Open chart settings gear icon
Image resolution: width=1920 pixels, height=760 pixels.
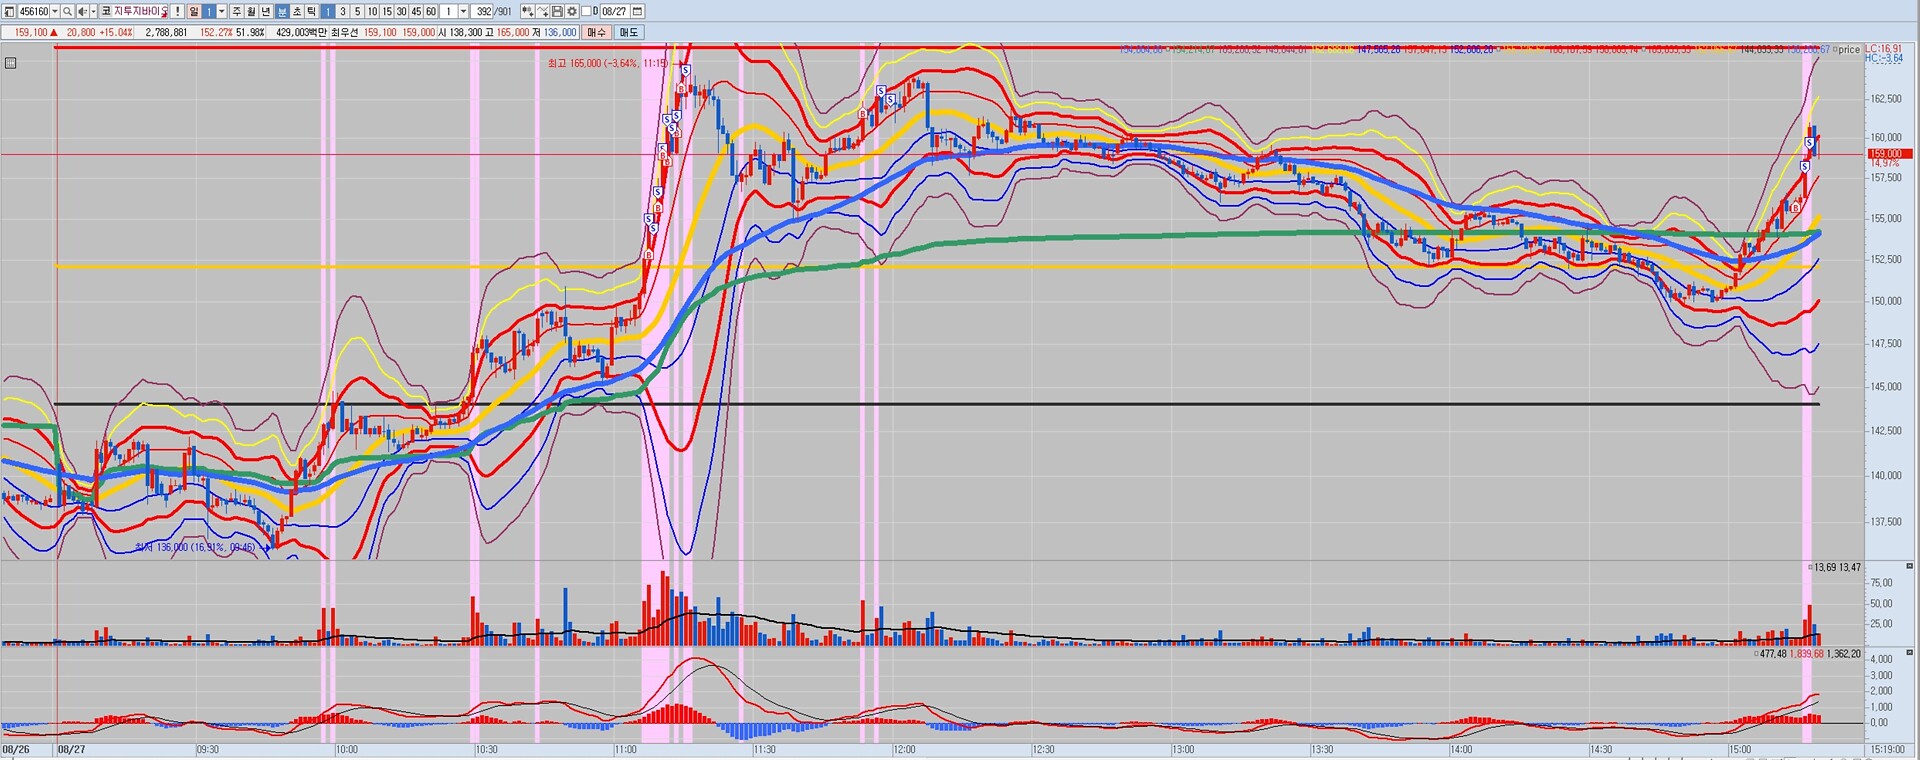(571, 11)
